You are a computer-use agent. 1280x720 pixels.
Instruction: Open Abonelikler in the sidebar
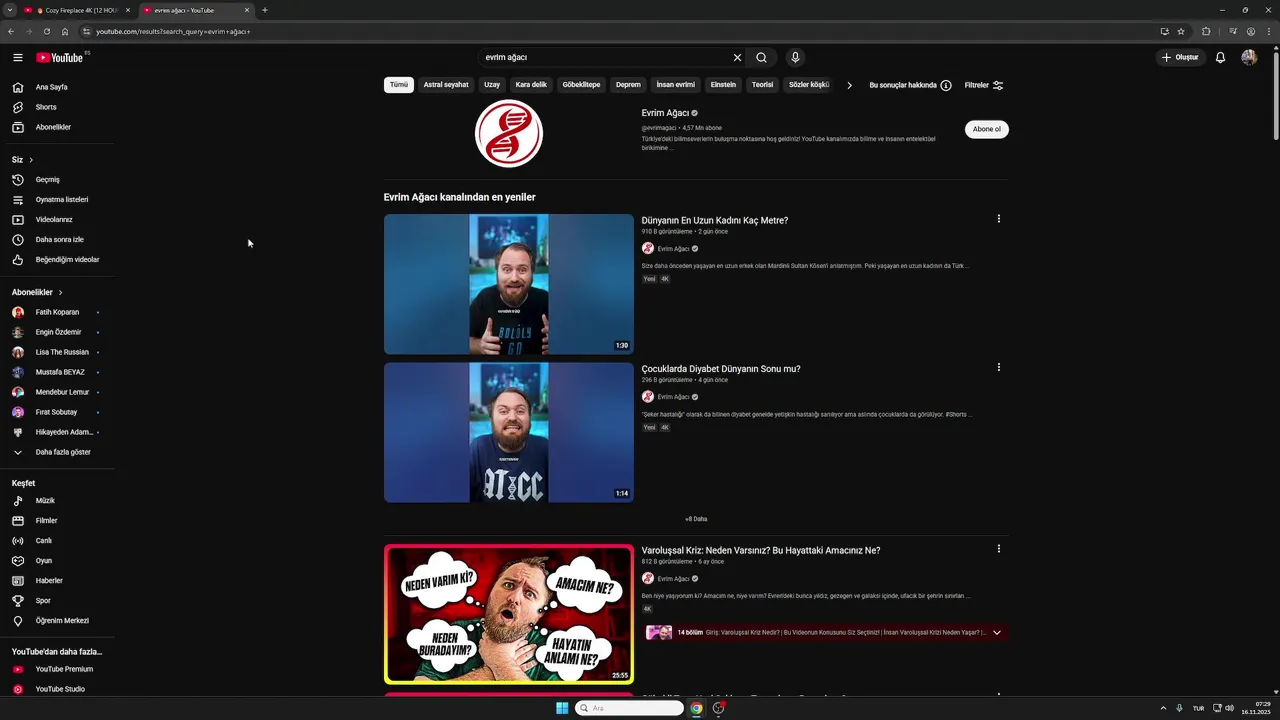55,127
